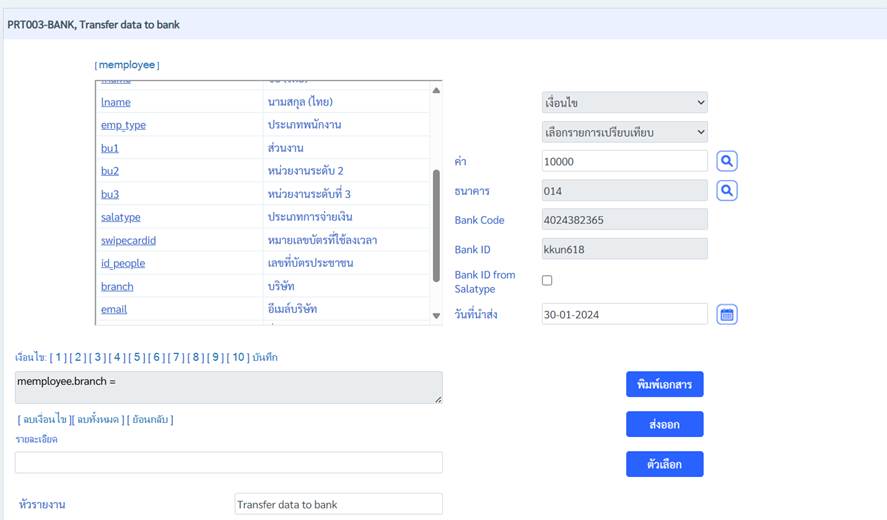Click the Bank Code field 4024382365
Image resolution: width=887 pixels, height=520 pixels.
pos(625,220)
